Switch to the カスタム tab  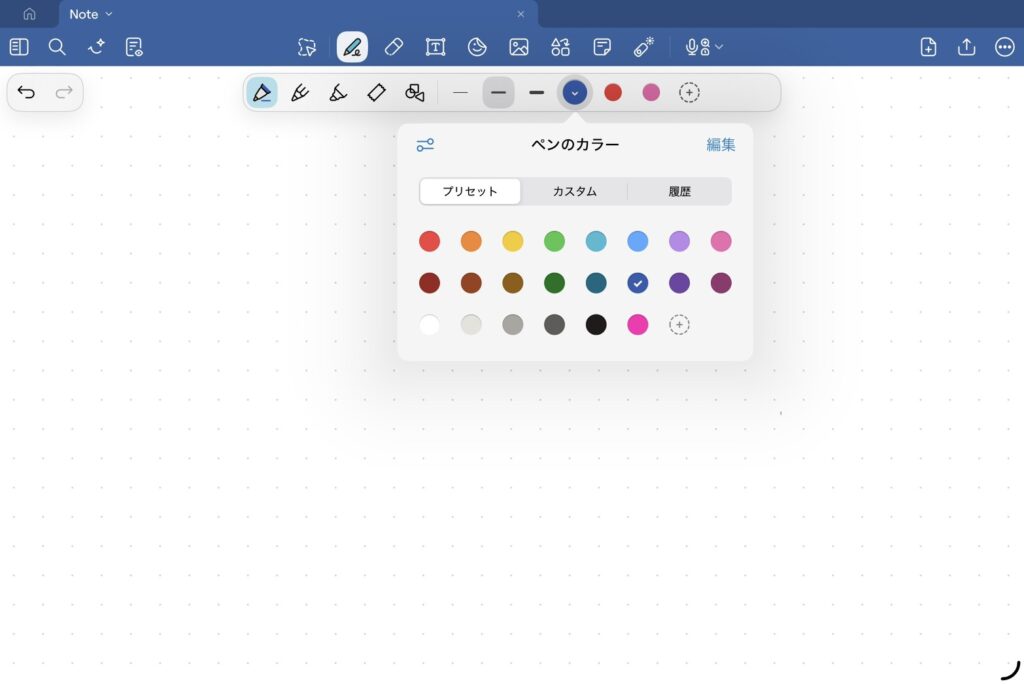click(574, 191)
